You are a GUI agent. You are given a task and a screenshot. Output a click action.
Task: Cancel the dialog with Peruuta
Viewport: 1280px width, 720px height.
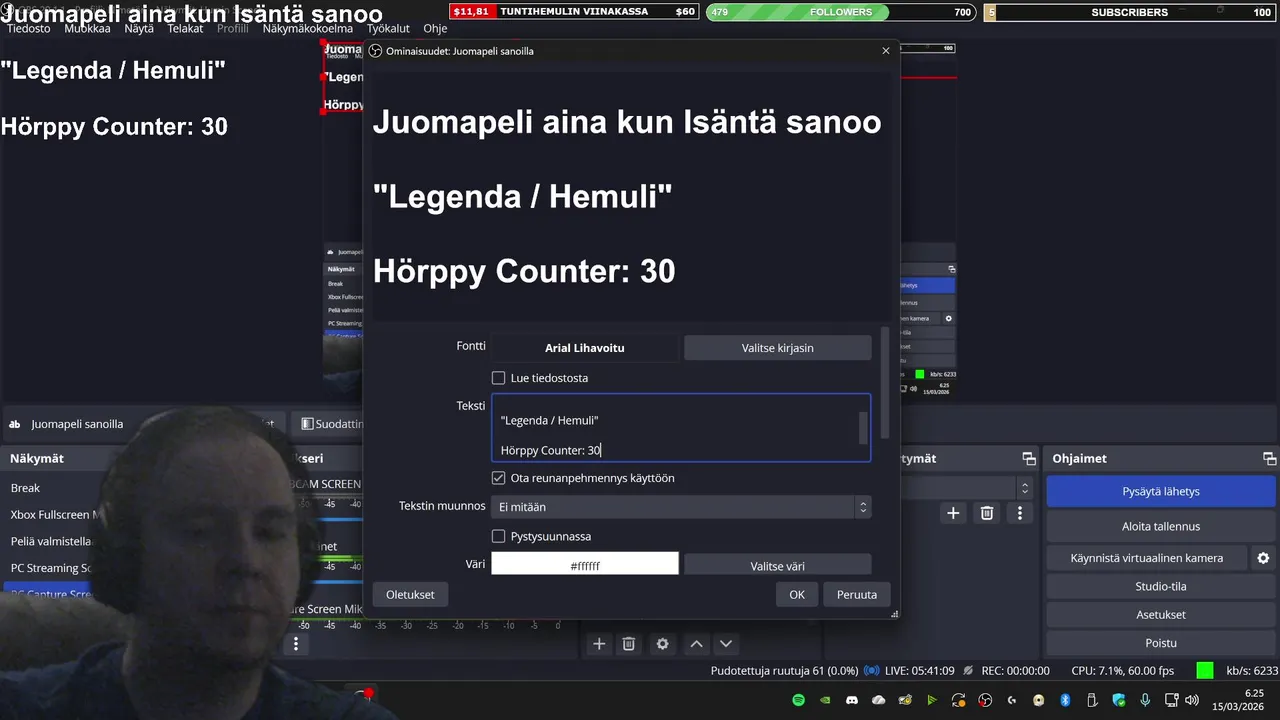pyautogui.click(x=856, y=594)
